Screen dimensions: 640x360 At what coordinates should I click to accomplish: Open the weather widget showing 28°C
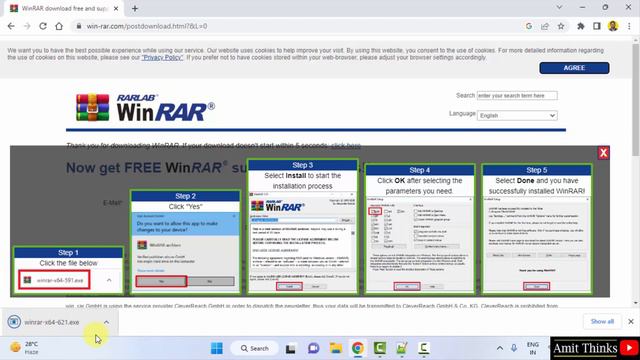click(x=24, y=348)
